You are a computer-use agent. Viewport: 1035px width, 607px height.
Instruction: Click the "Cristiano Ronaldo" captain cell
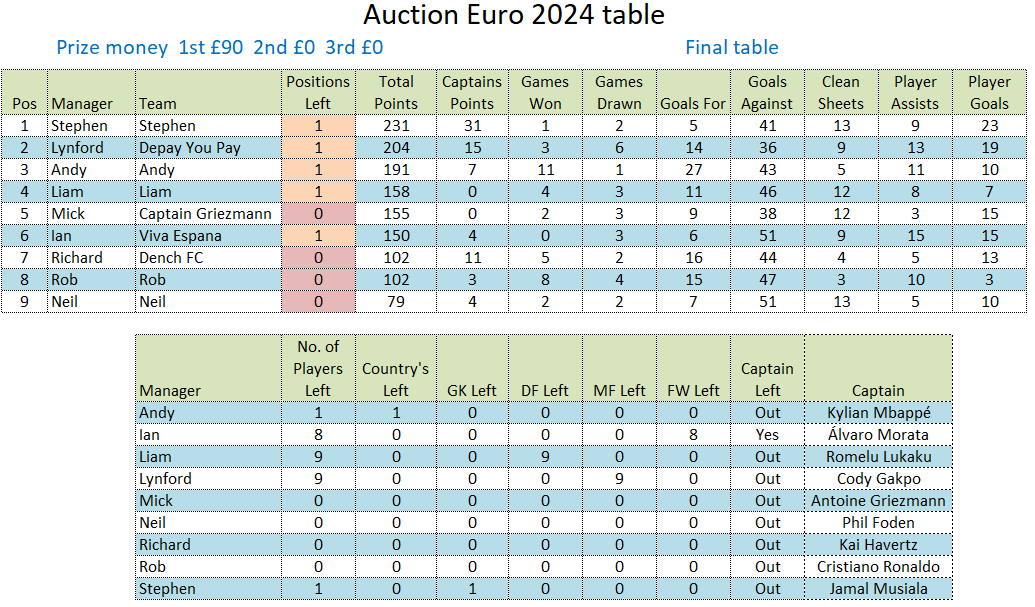pyautogui.click(x=878, y=567)
